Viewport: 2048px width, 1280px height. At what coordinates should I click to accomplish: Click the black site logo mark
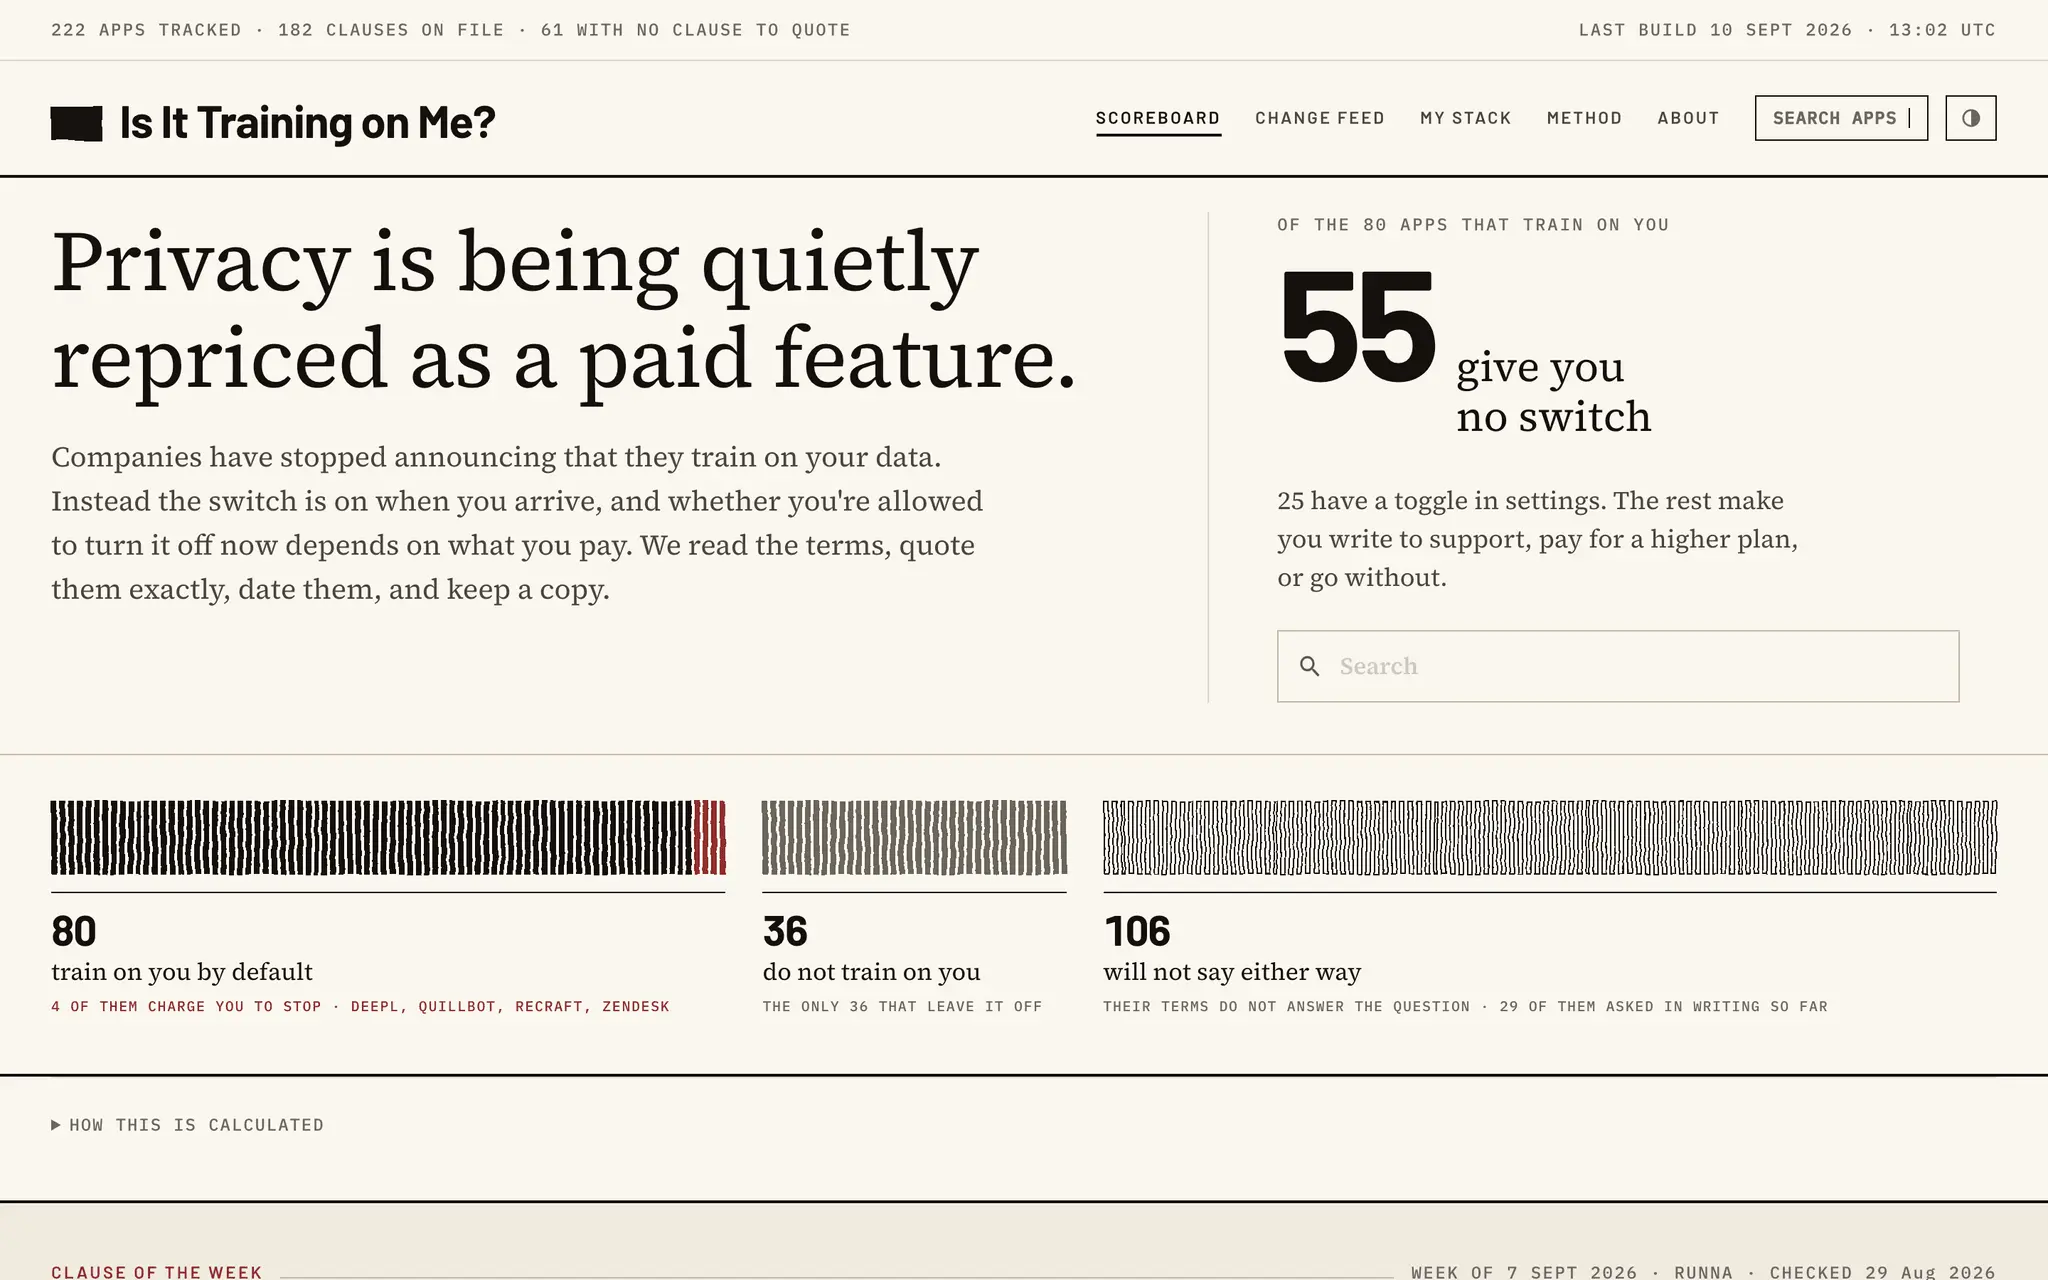pyautogui.click(x=77, y=123)
